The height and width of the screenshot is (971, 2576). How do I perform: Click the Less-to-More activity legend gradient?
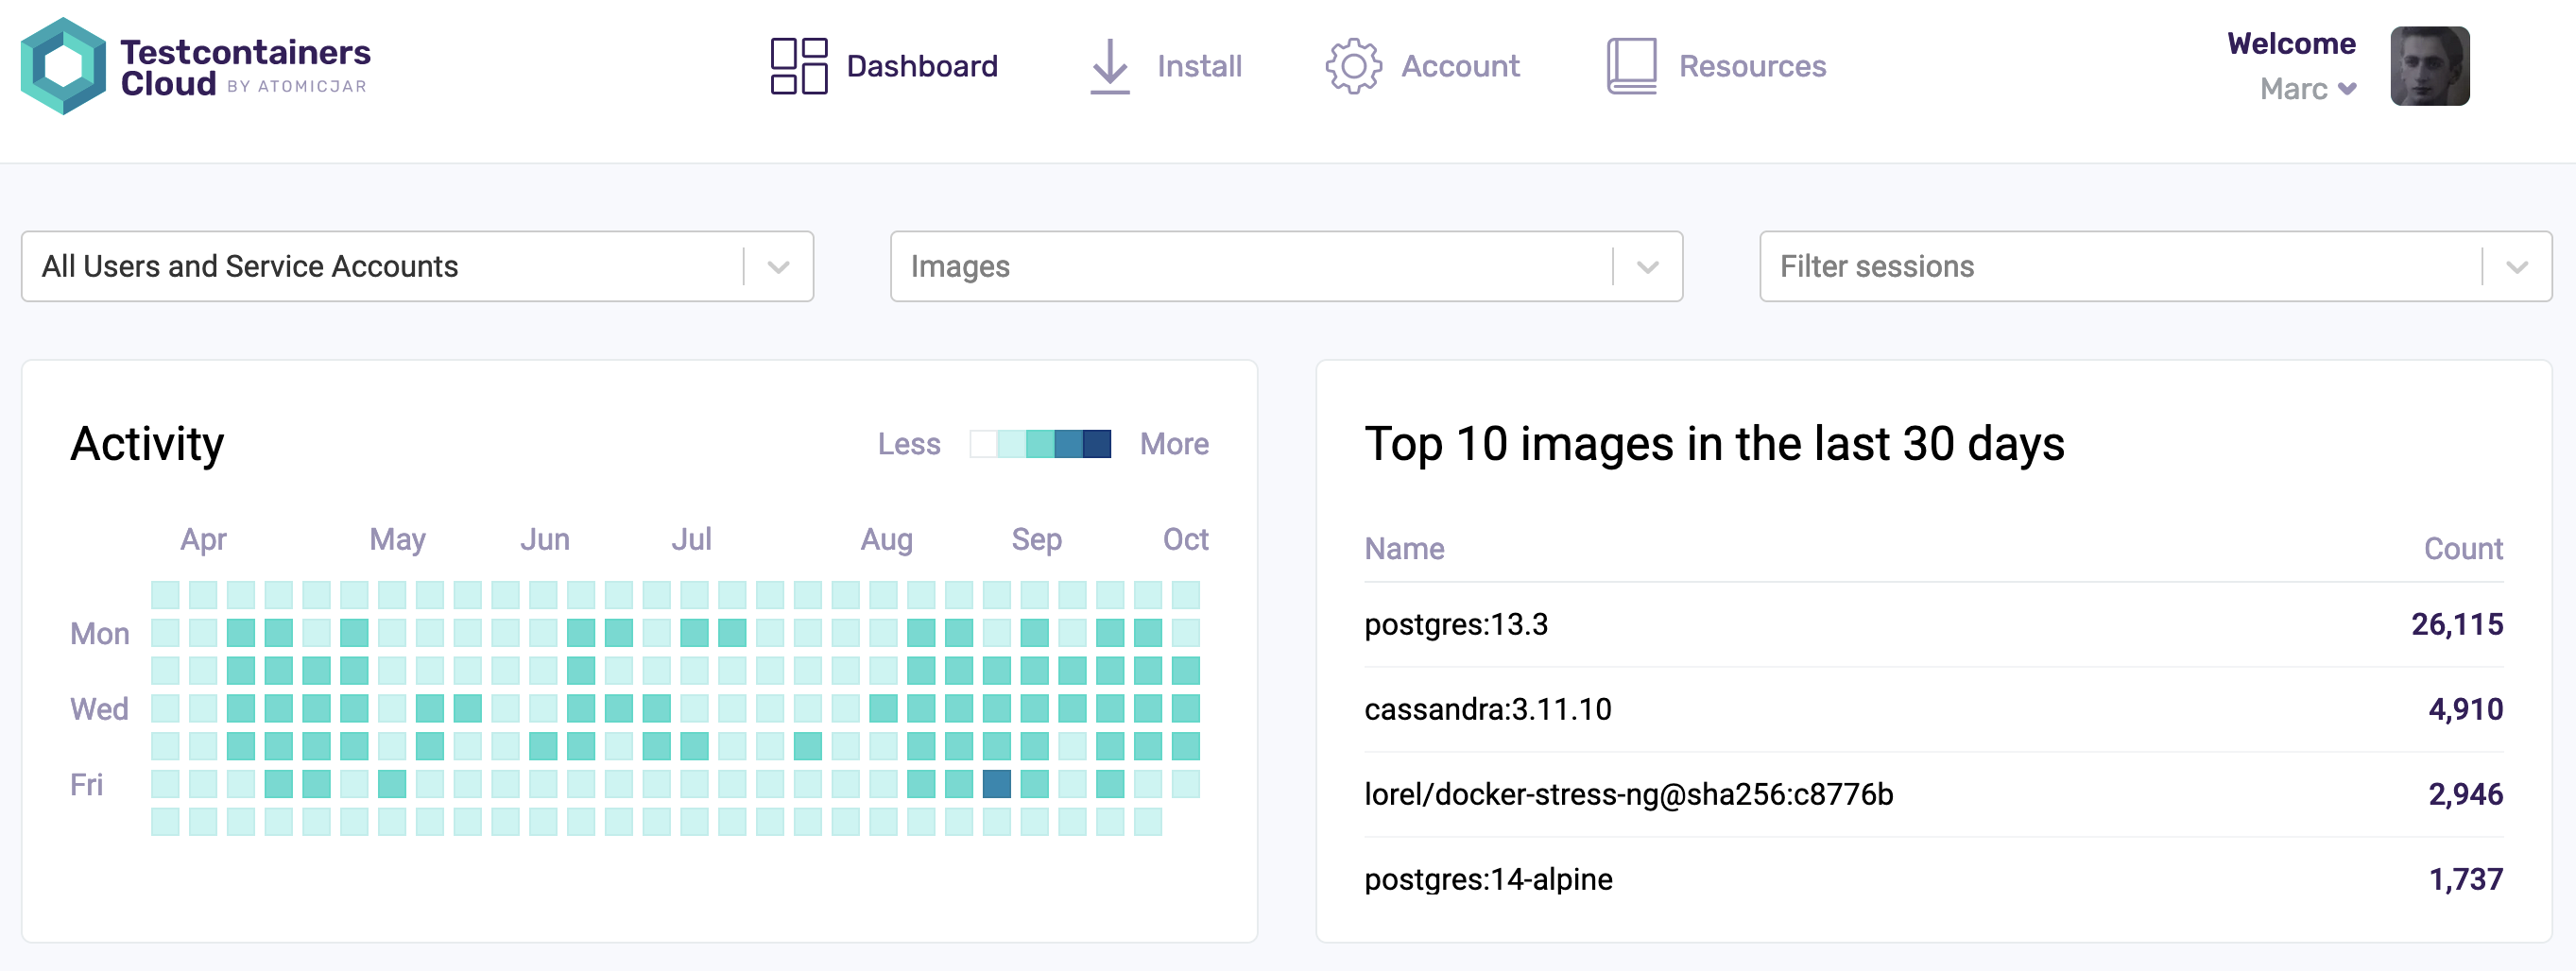pos(1040,444)
